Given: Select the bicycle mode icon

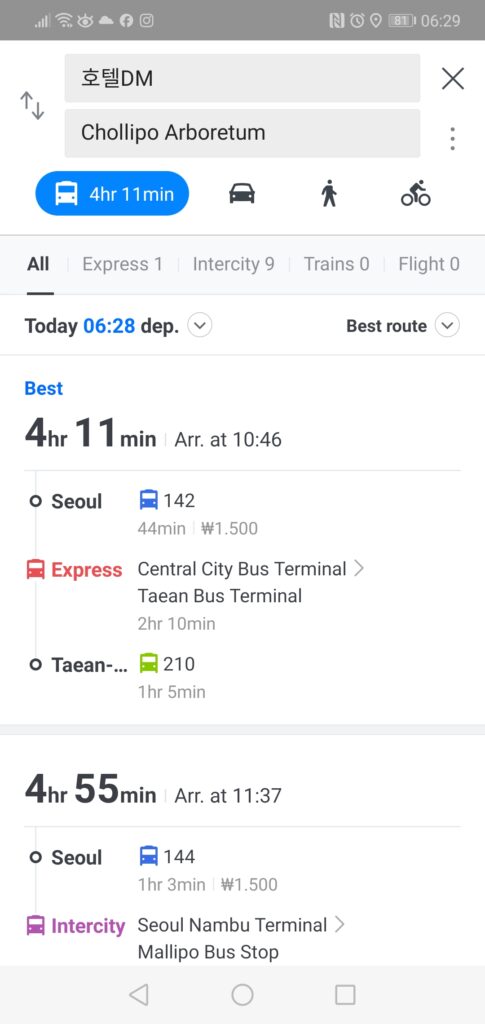Looking at the screenshot, I should click(416, 193).
